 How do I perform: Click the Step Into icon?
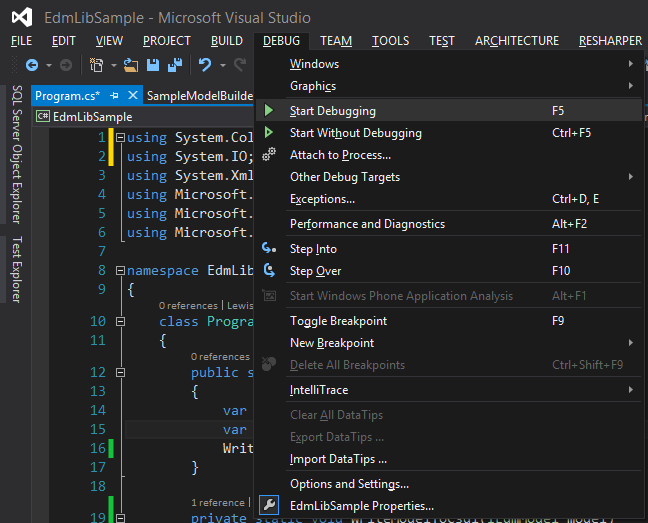pyautogui.click(x=269, y=248)
